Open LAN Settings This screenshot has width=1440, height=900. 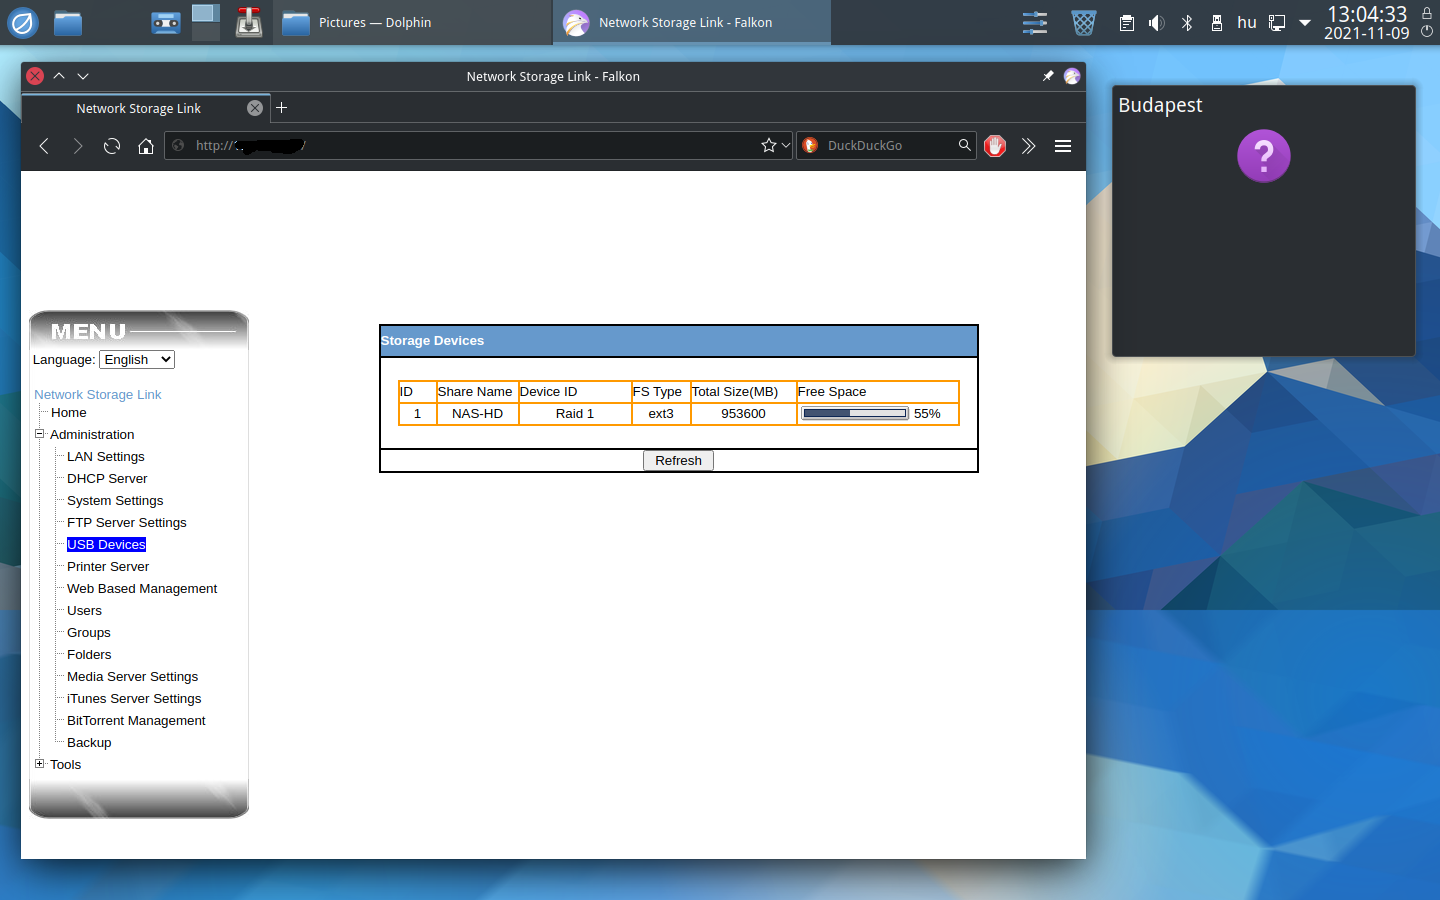point(106,457)
